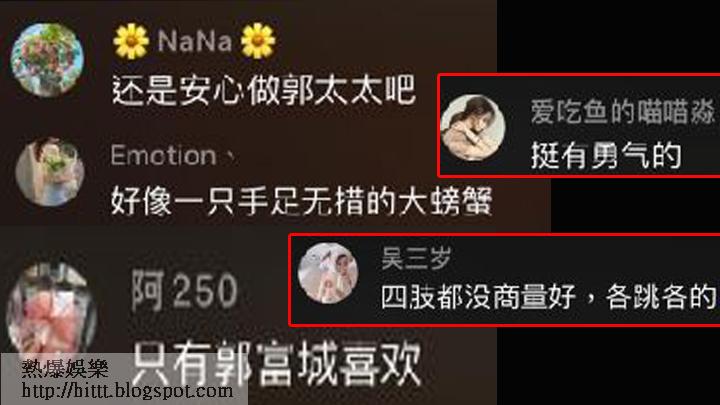Select comment 好像一只手足无措的大螃蟹
The height and width of the screenshot is (405, 720).
[302, 201]
